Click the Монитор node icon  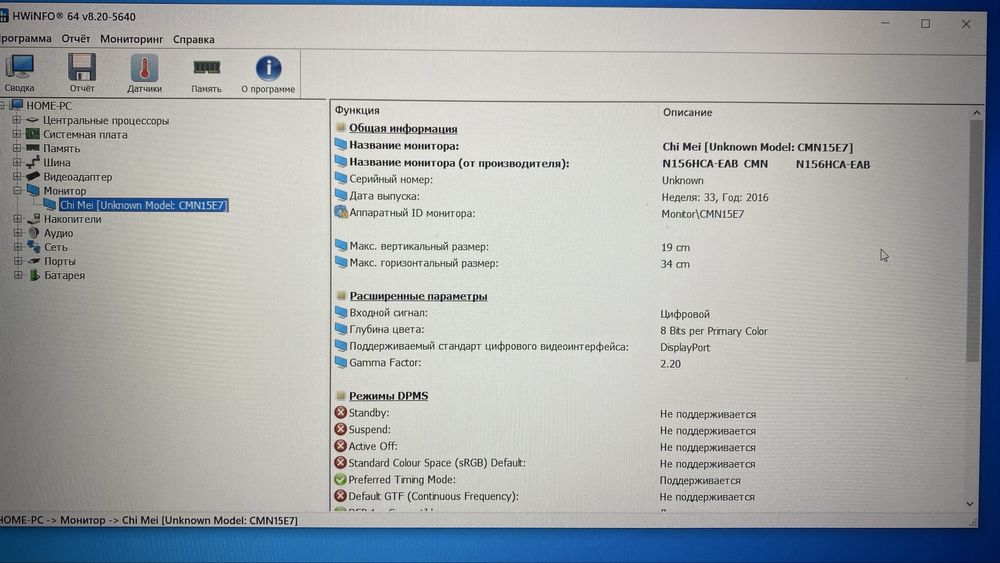pos(33,190)
